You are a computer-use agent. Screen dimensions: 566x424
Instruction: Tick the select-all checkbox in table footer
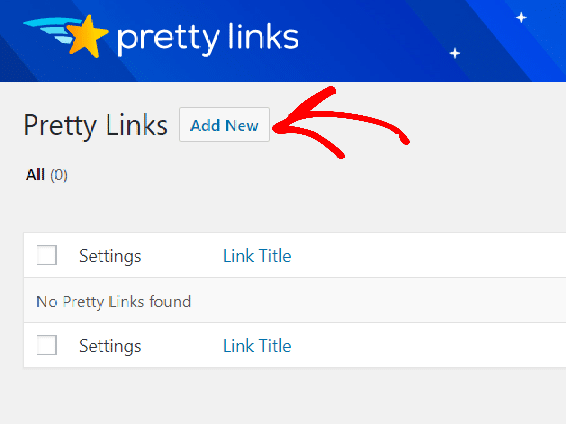[x=47, y=345]
